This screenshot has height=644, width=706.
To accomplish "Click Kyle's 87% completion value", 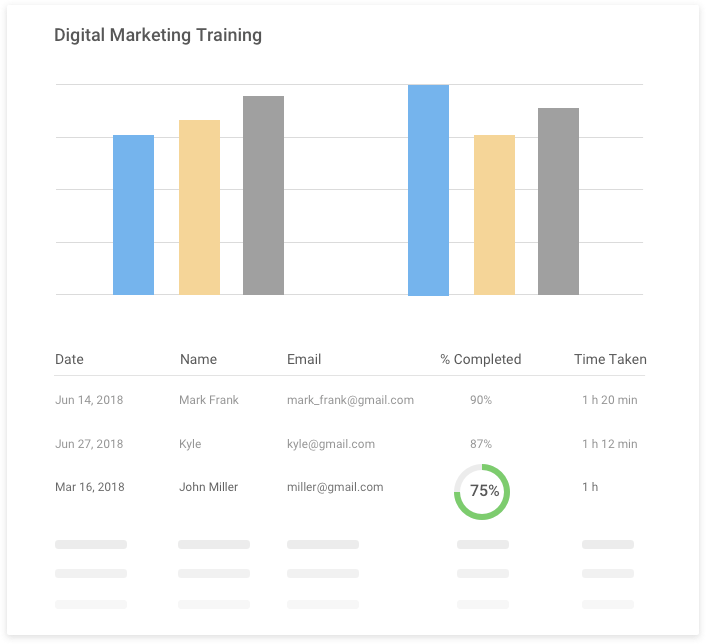I will coord(481,444).
